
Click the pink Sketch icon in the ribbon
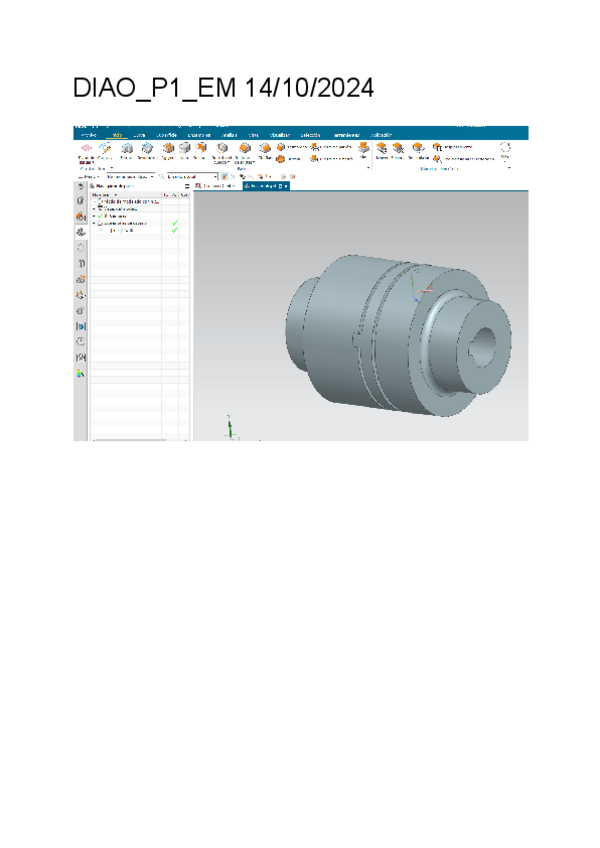pos(84,149)
